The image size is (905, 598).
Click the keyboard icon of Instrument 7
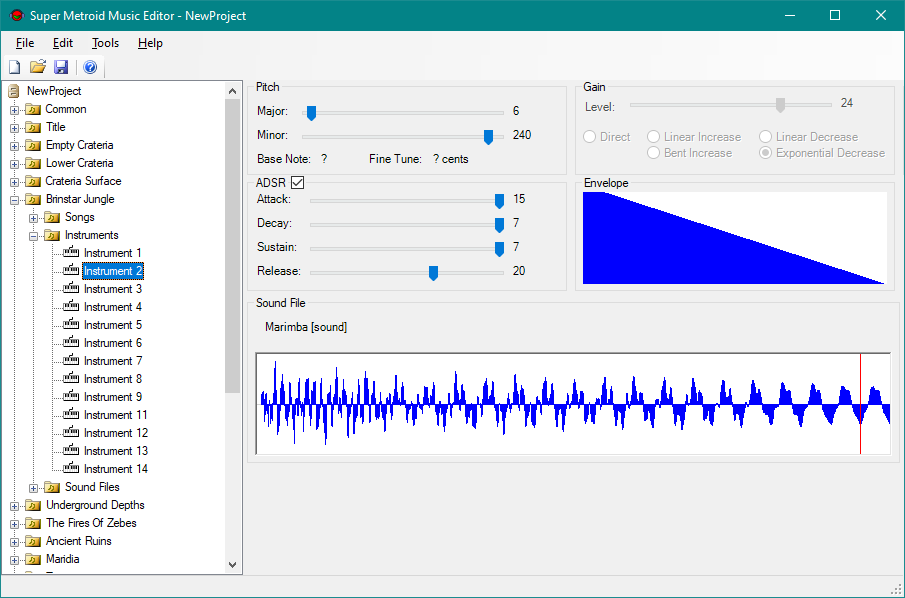71,360
